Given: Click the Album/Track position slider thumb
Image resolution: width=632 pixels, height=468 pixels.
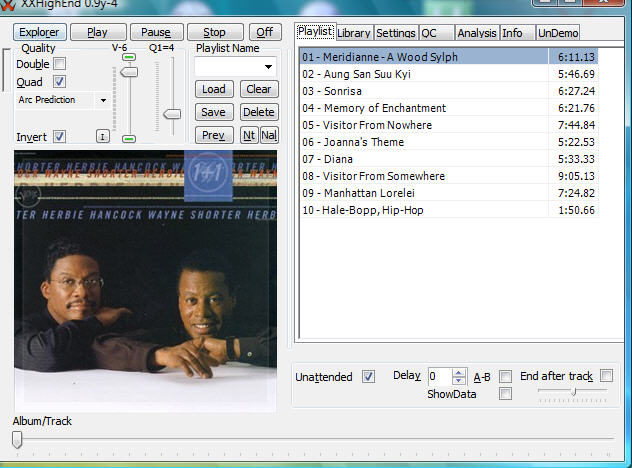Looking at the screenshot, I should [17, 439].
